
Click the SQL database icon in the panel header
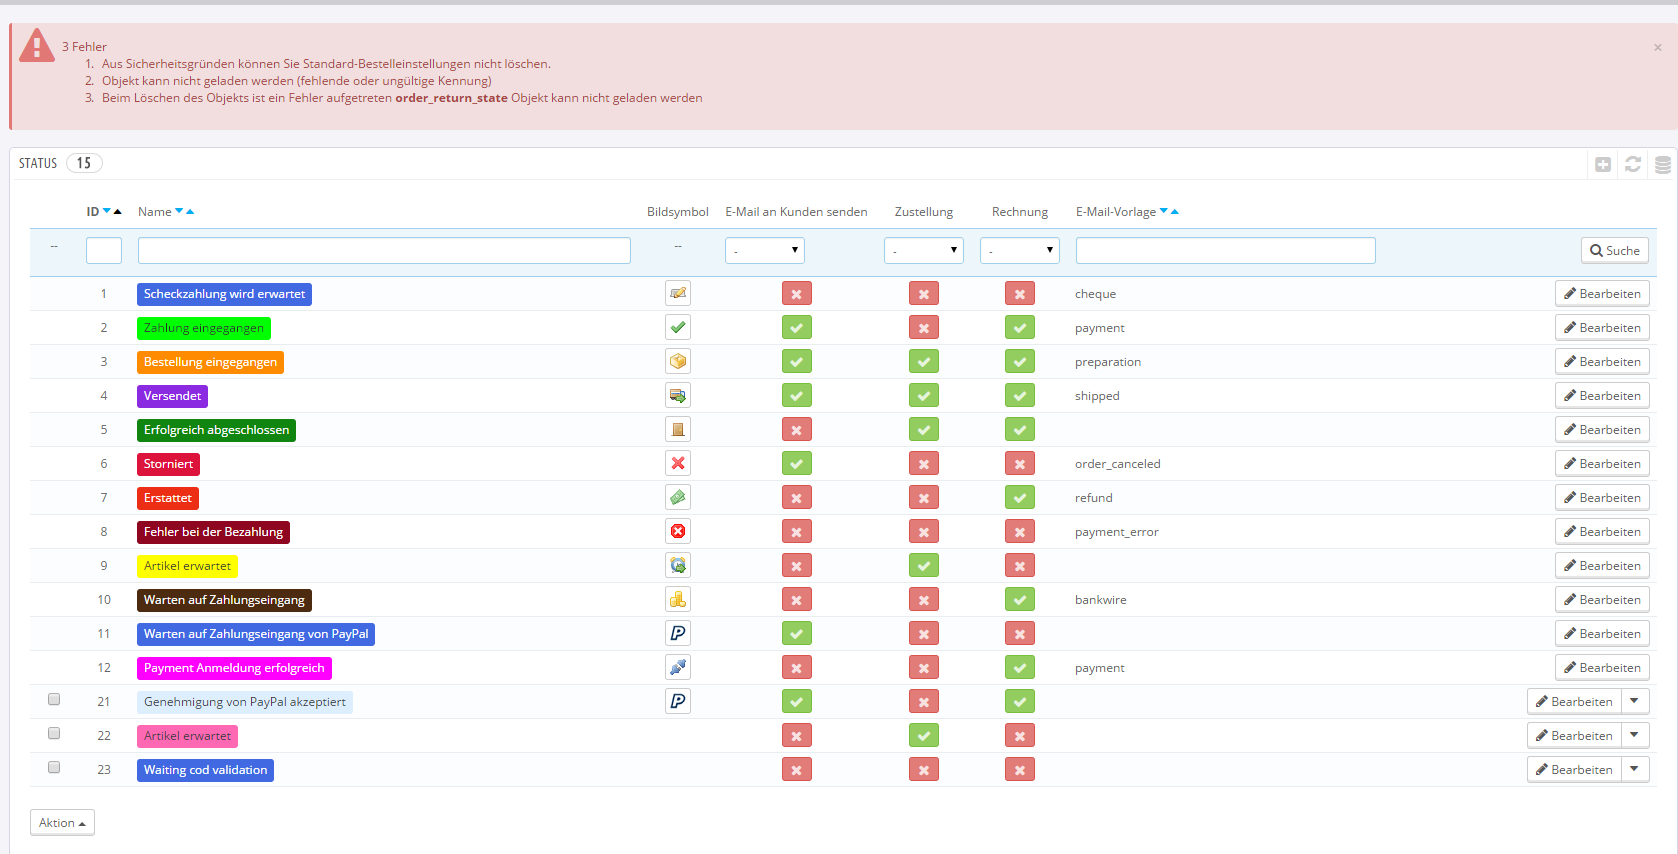[1662, 165]
